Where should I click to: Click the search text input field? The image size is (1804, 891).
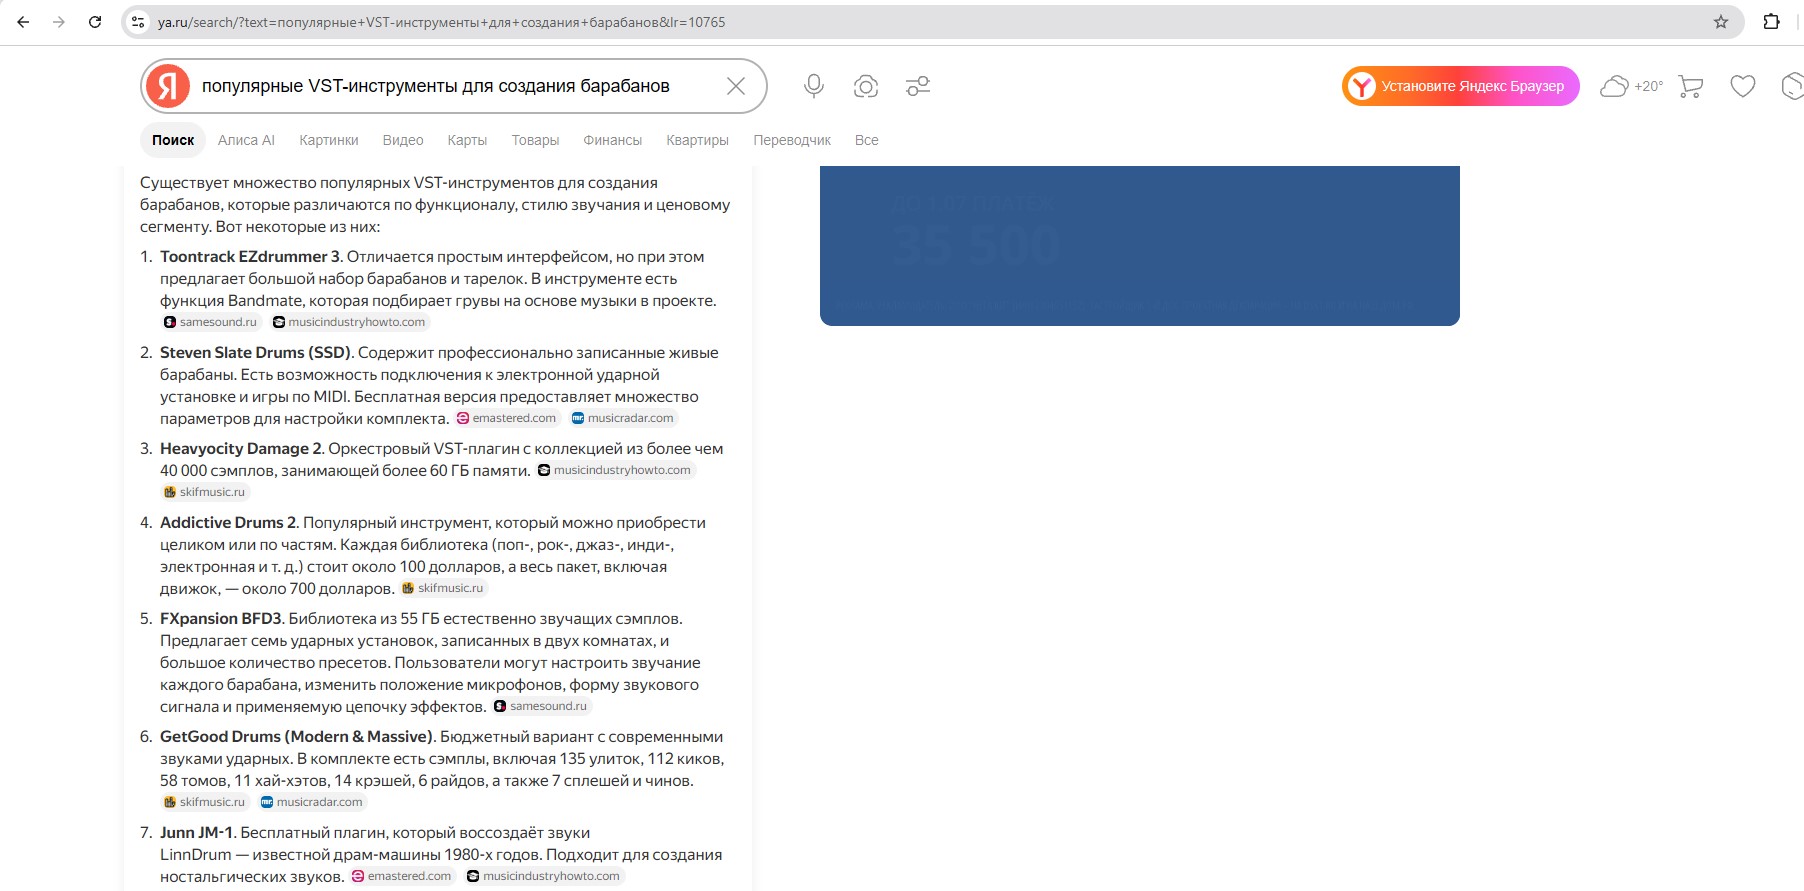[x=455, y=86]
